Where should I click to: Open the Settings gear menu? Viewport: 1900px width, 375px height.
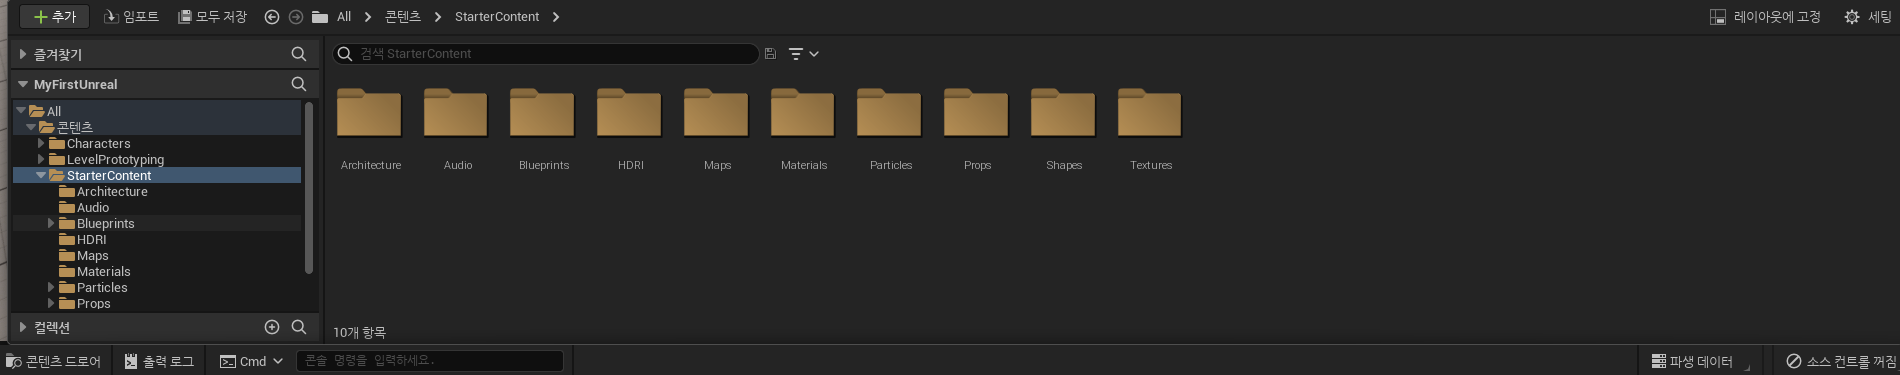point(1867,17)
